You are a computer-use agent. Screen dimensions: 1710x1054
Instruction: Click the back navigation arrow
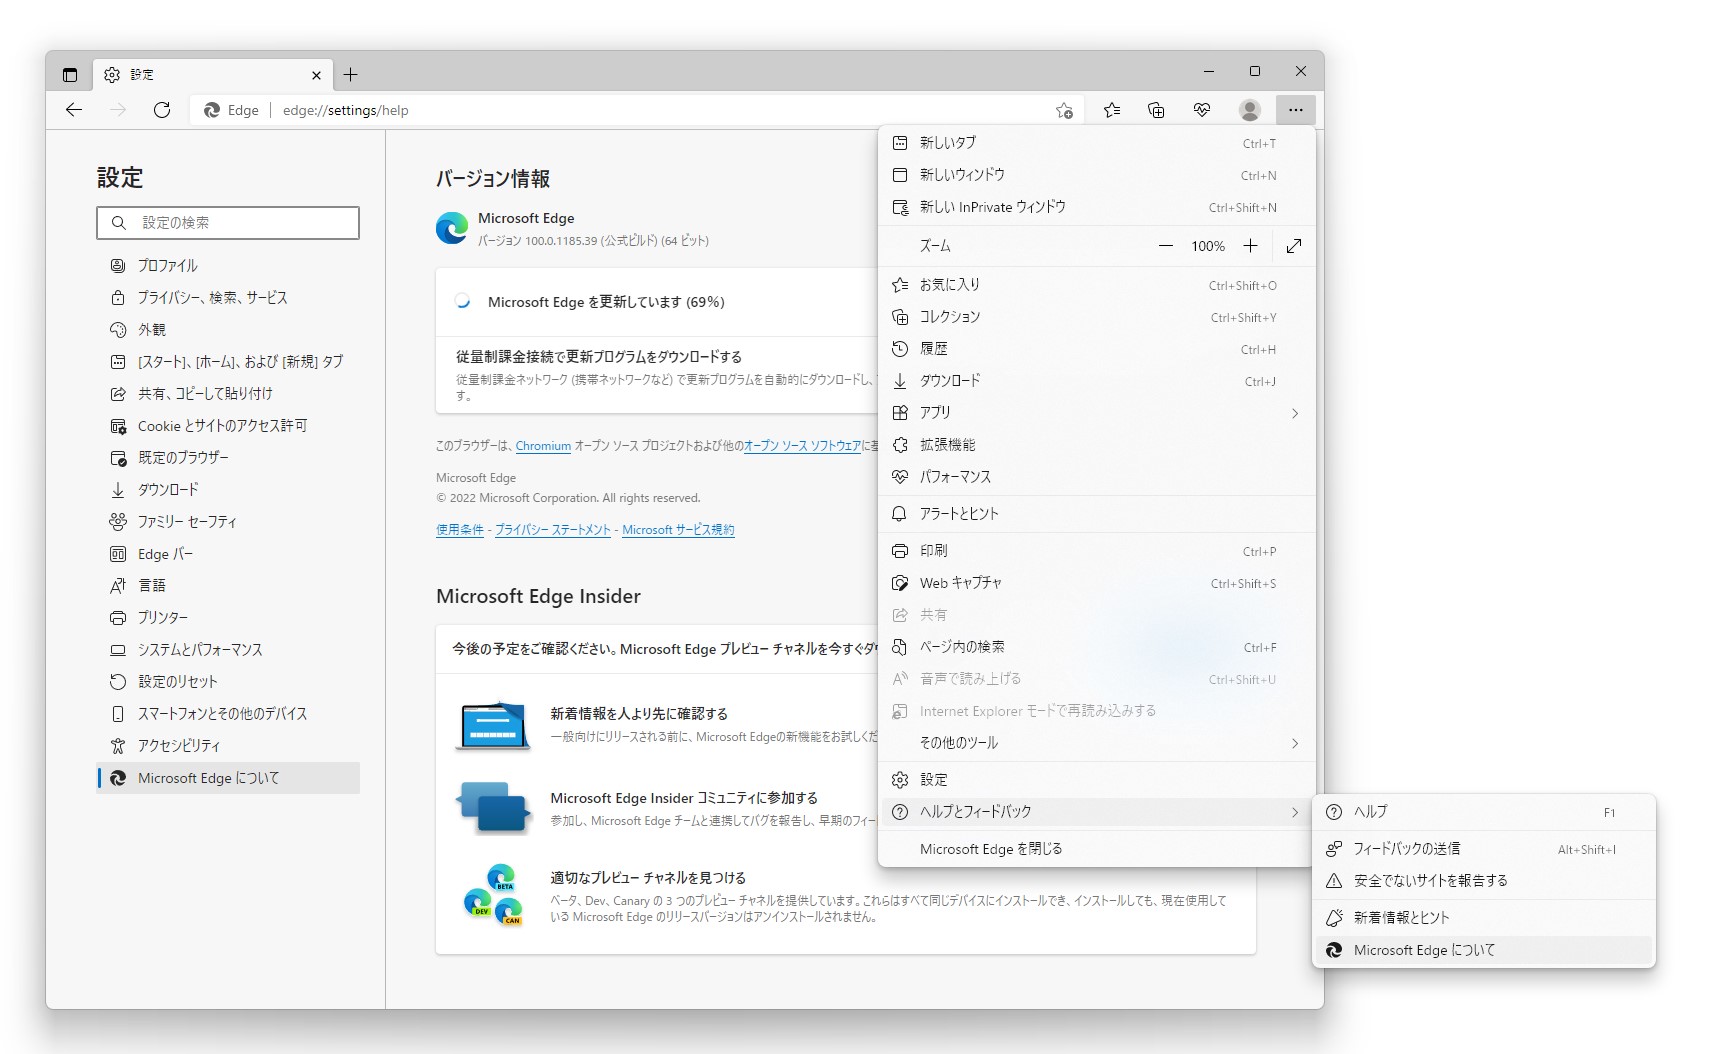tap(74, 110)
